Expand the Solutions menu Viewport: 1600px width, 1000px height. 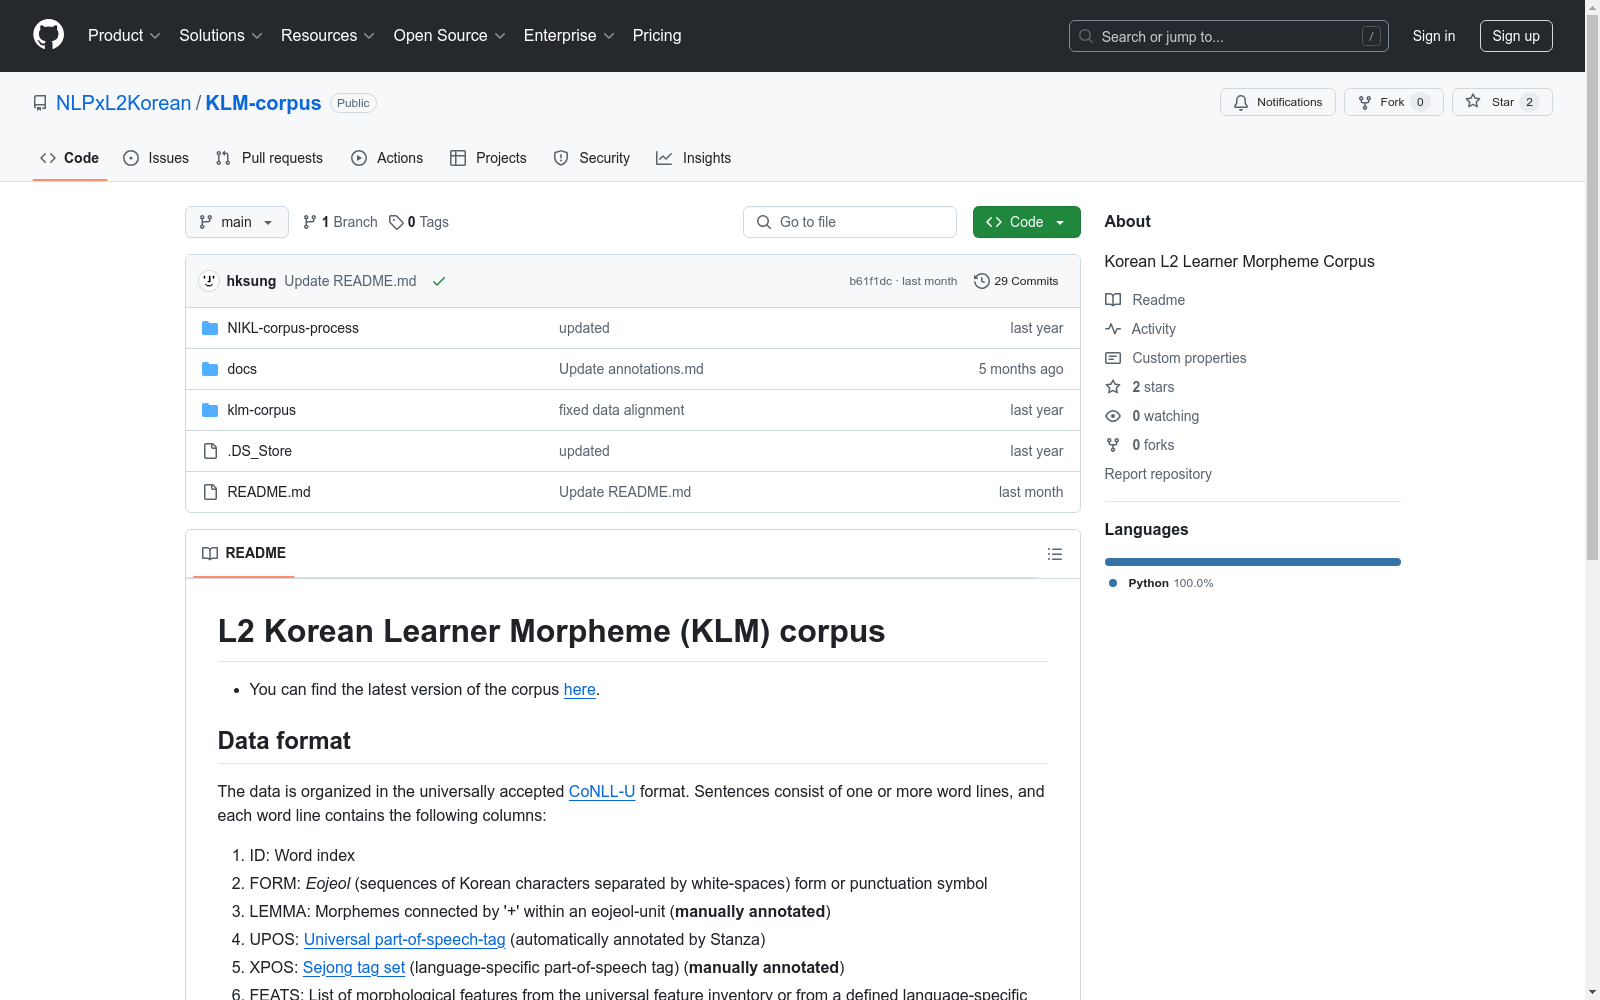pyautogui.click(x=221, y=36)
